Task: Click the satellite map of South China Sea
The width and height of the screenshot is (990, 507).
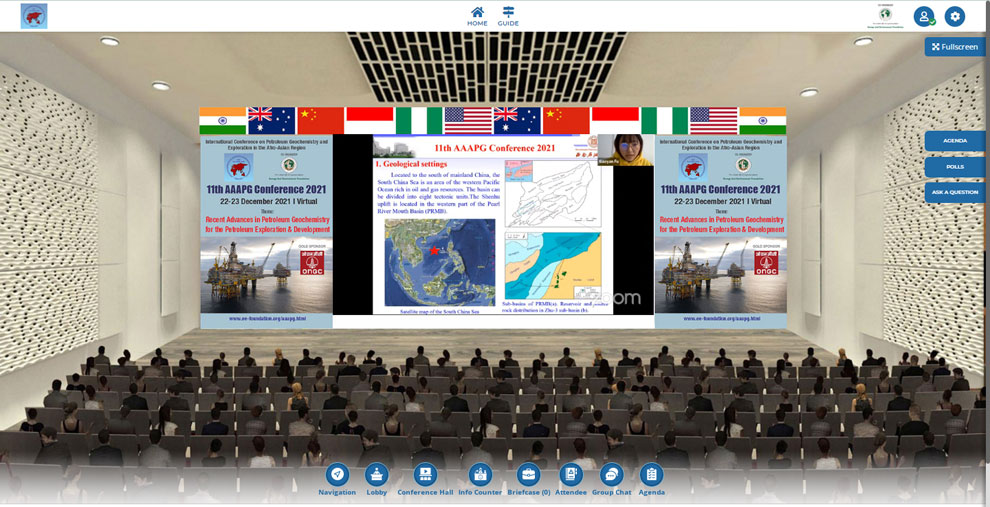Action: pos(440,262)
